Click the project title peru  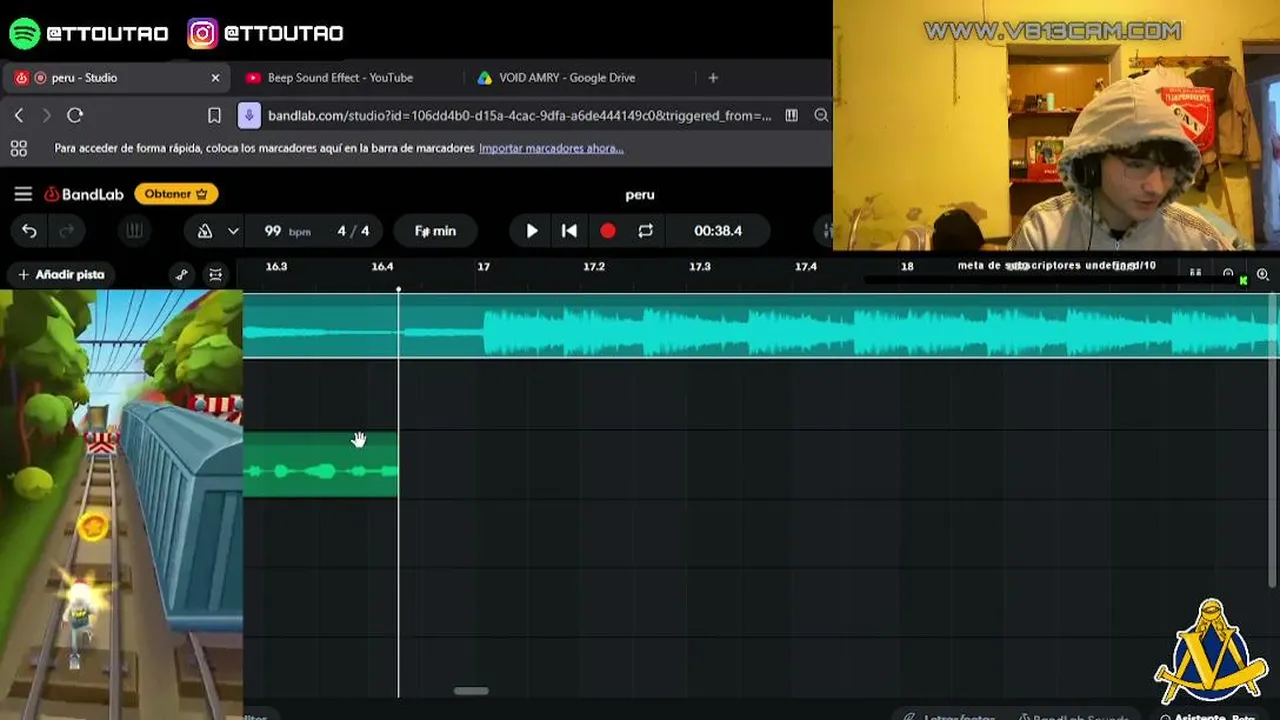[640, 195]
